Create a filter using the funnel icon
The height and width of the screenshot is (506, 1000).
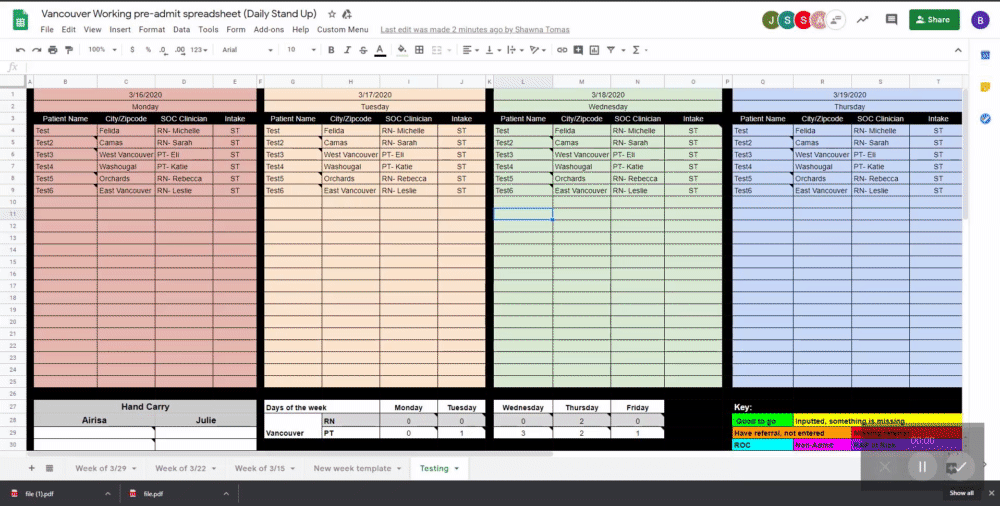pos(610,50)
